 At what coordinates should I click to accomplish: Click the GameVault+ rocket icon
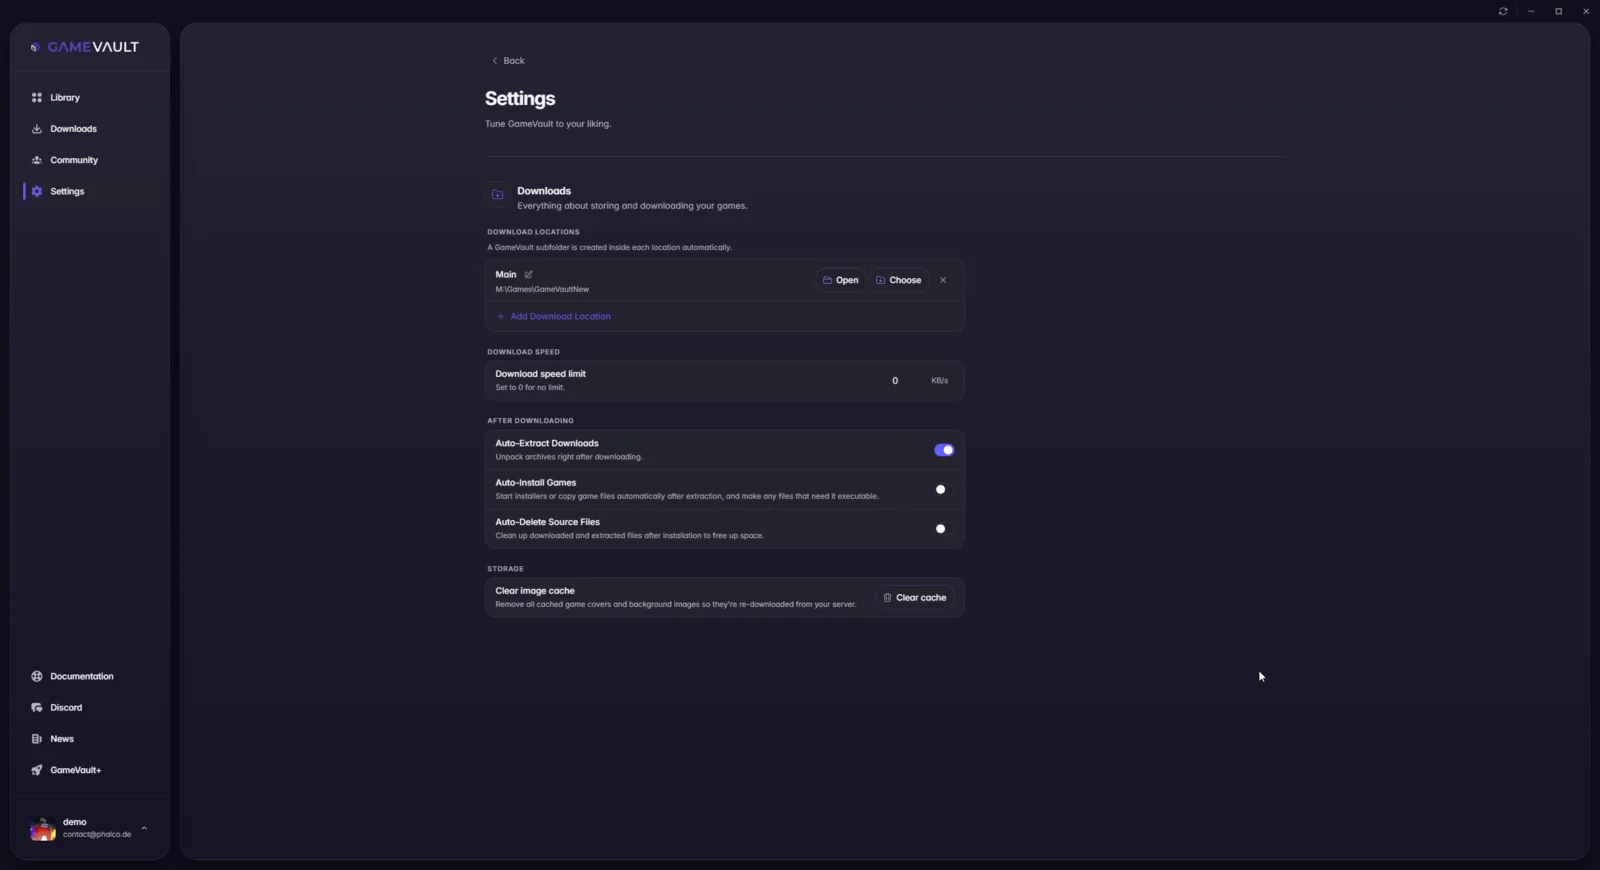pos(37,770)
